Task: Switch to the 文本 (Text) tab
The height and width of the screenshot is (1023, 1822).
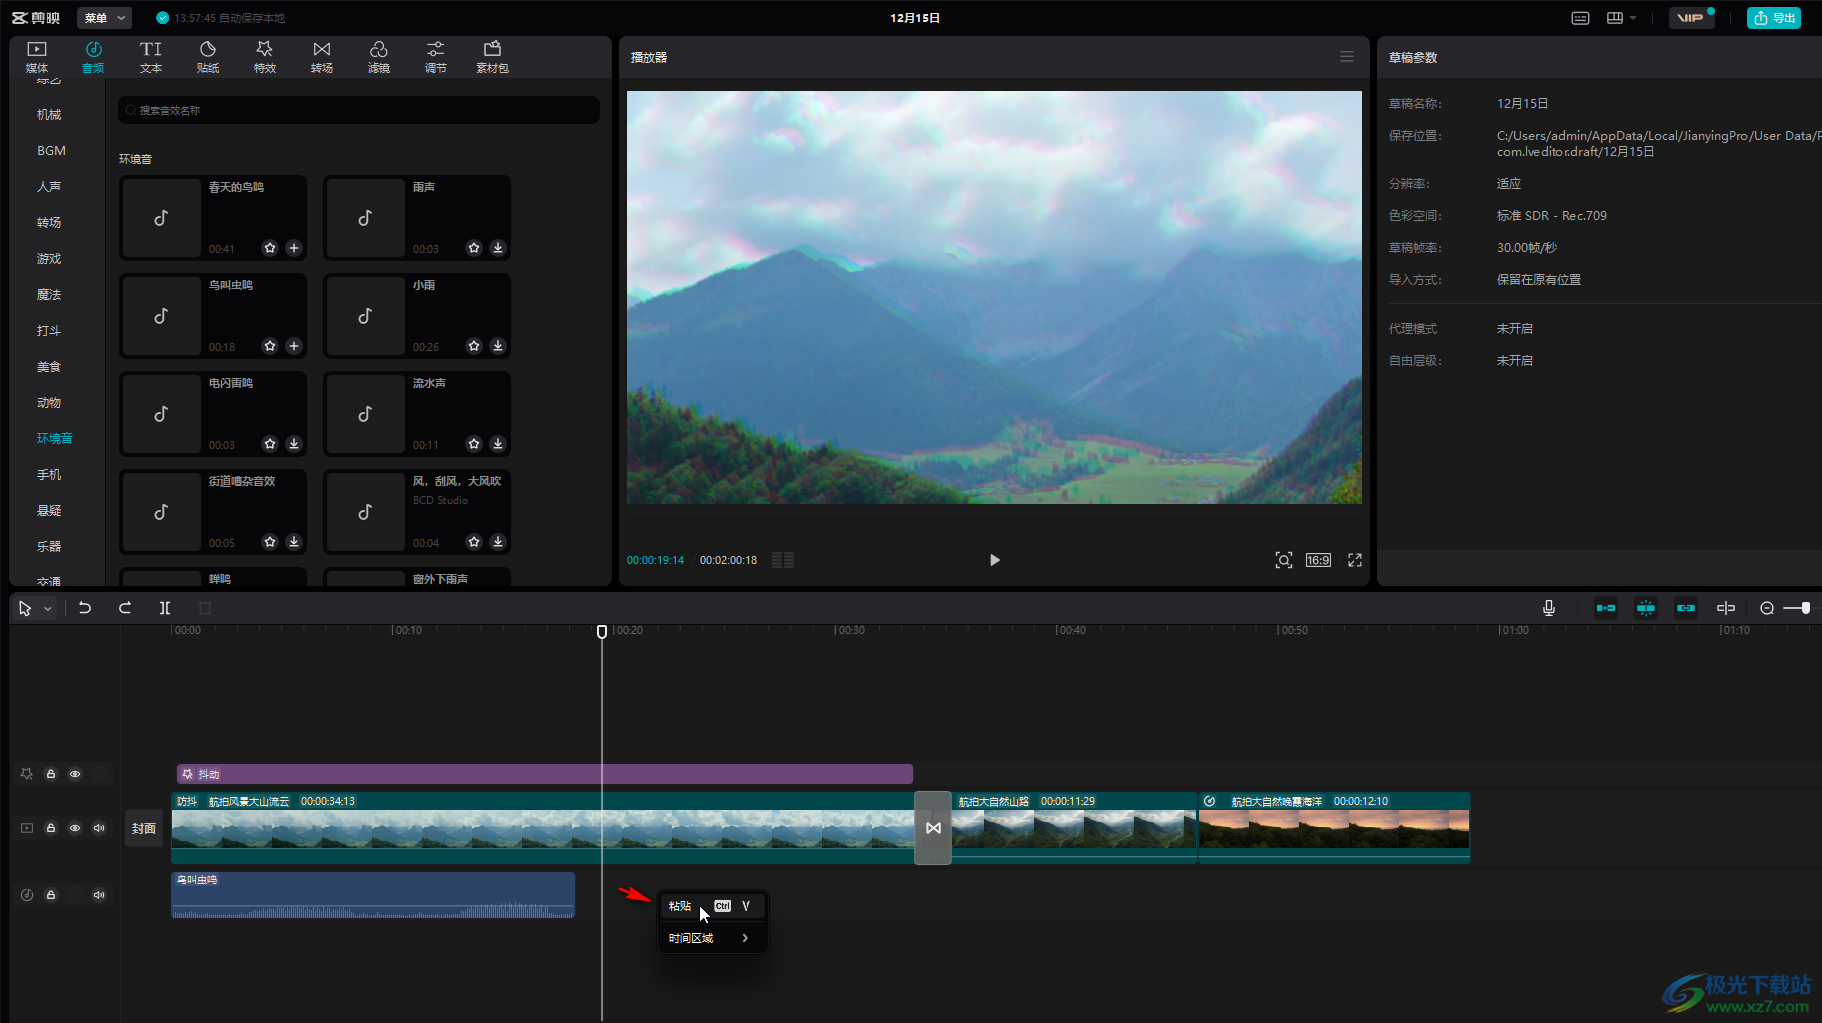Action: [151, 57]
